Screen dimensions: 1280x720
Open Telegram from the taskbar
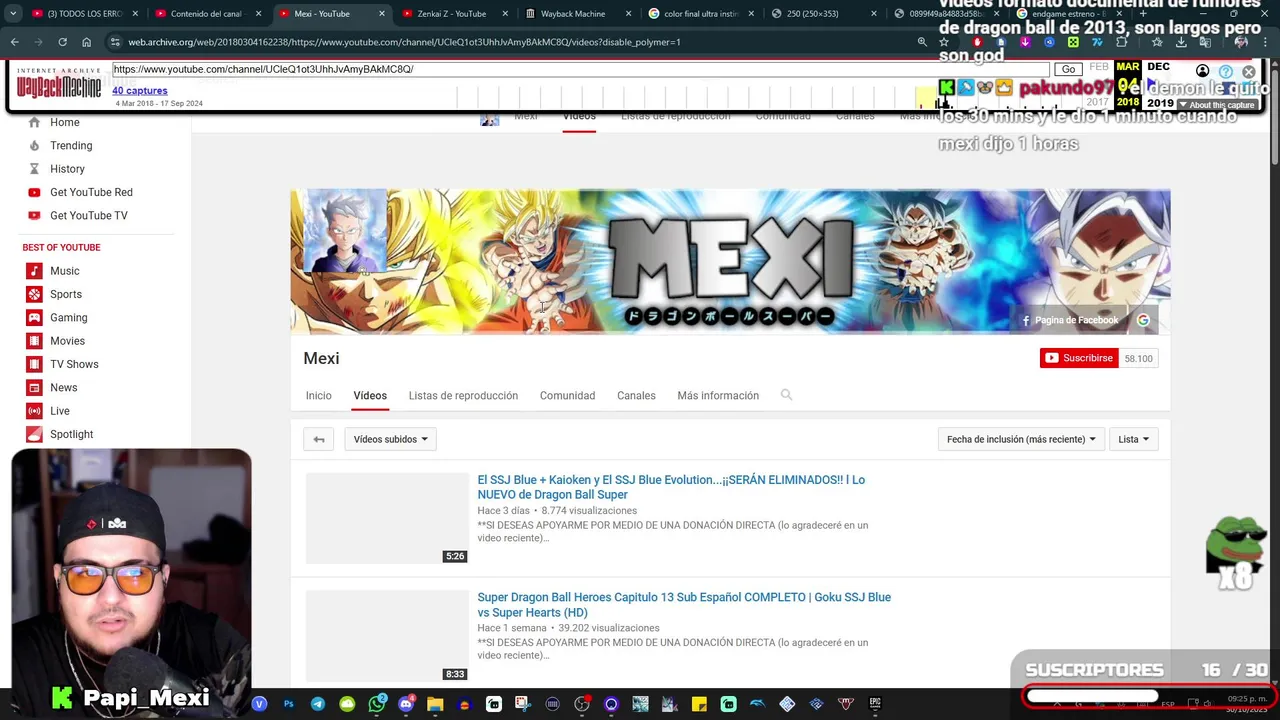coord(318,704)
